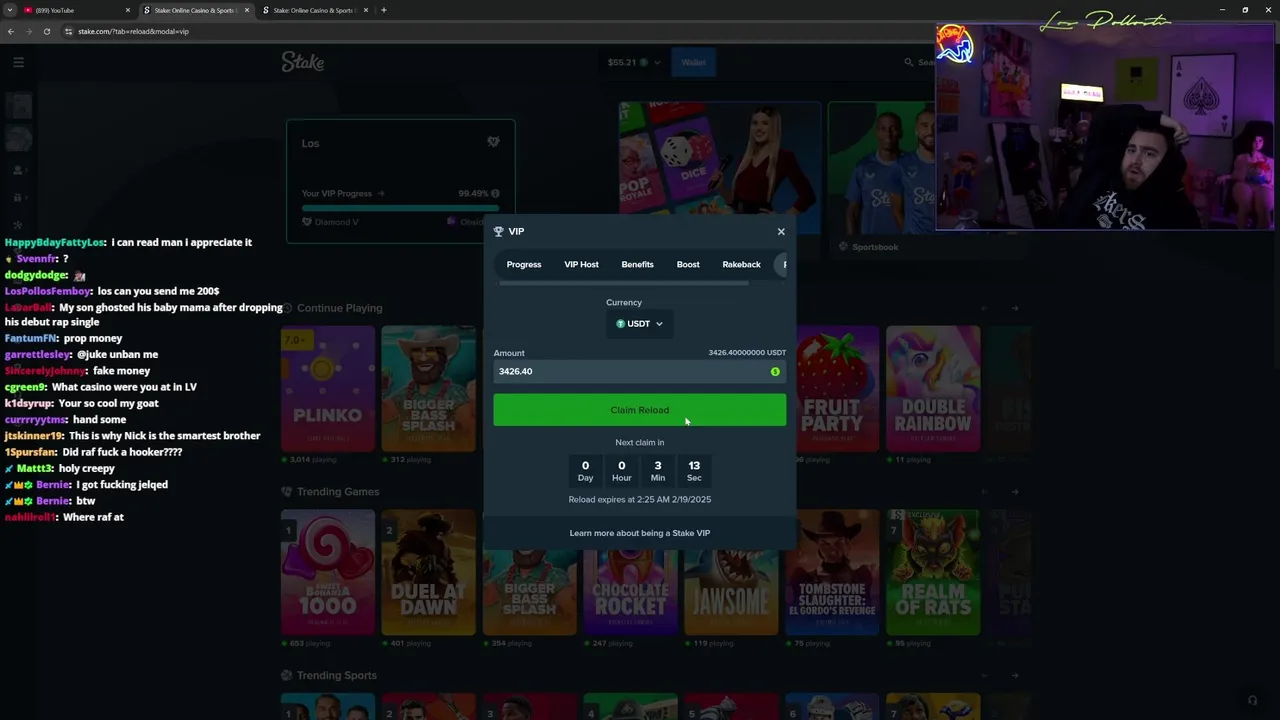The width and height of the screenshot is (1280, 720).
Task: Close the VIP modal with X
Action: coord(781,232)
